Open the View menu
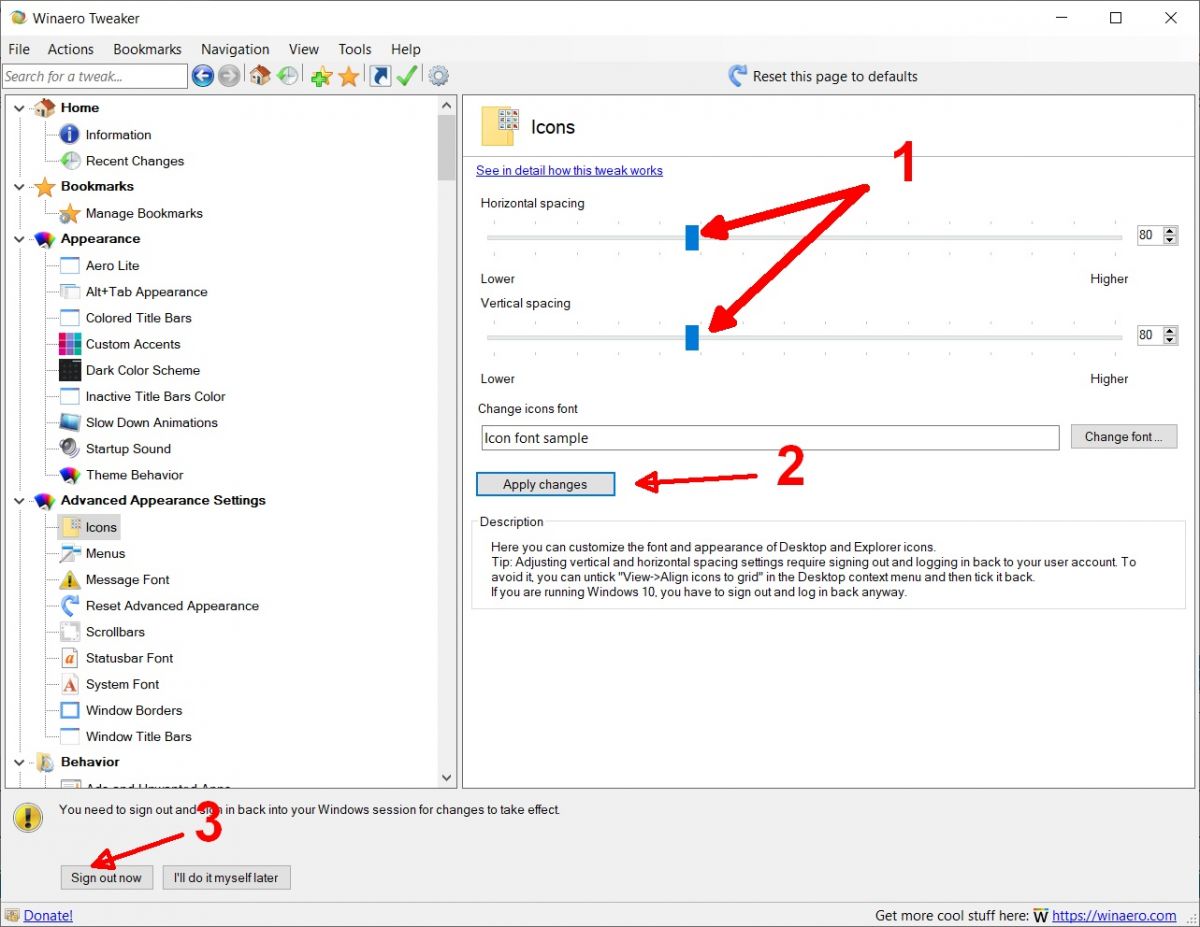 [304, 49]
